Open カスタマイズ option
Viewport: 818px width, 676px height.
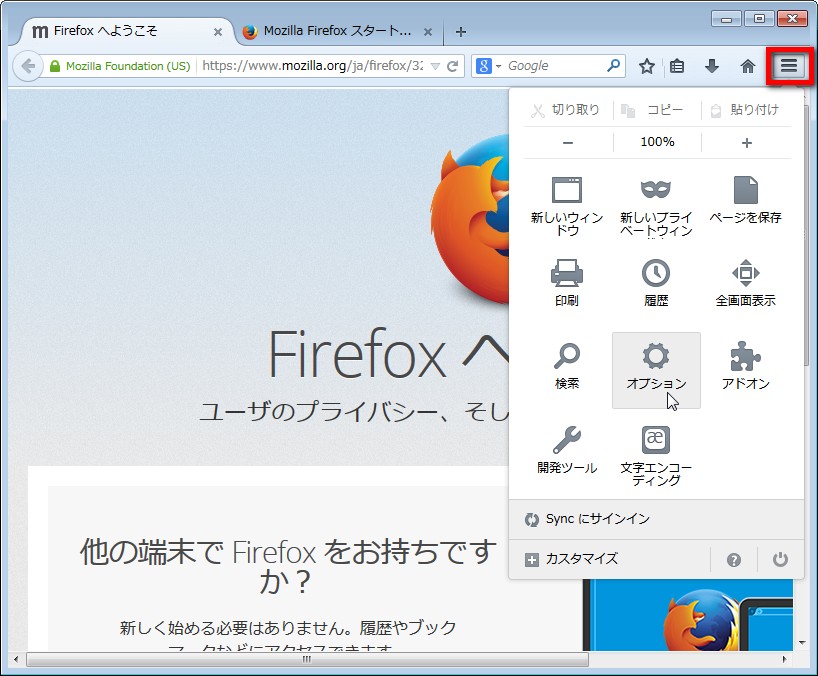click(x=609, y=560)
